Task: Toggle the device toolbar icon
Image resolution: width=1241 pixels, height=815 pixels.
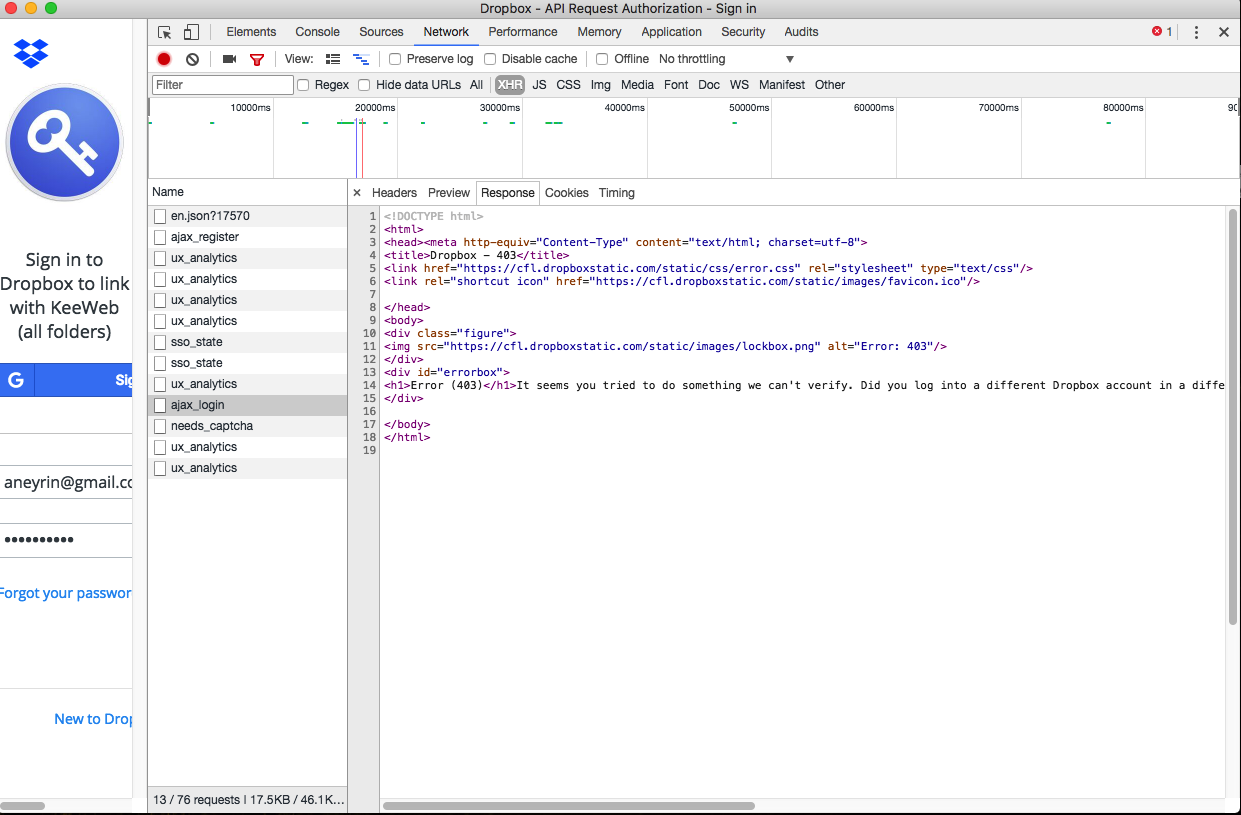Action: coord(191,32)
